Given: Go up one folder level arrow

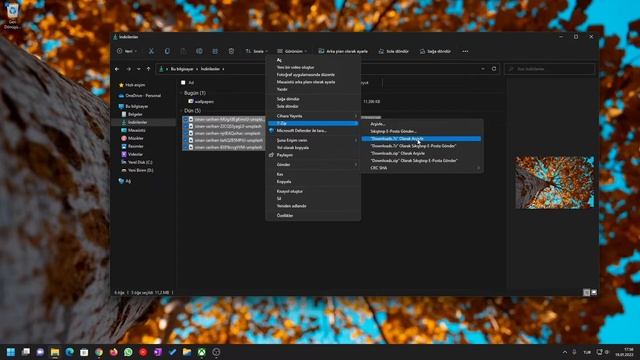Looking at the screenshot, I should 149,69.
